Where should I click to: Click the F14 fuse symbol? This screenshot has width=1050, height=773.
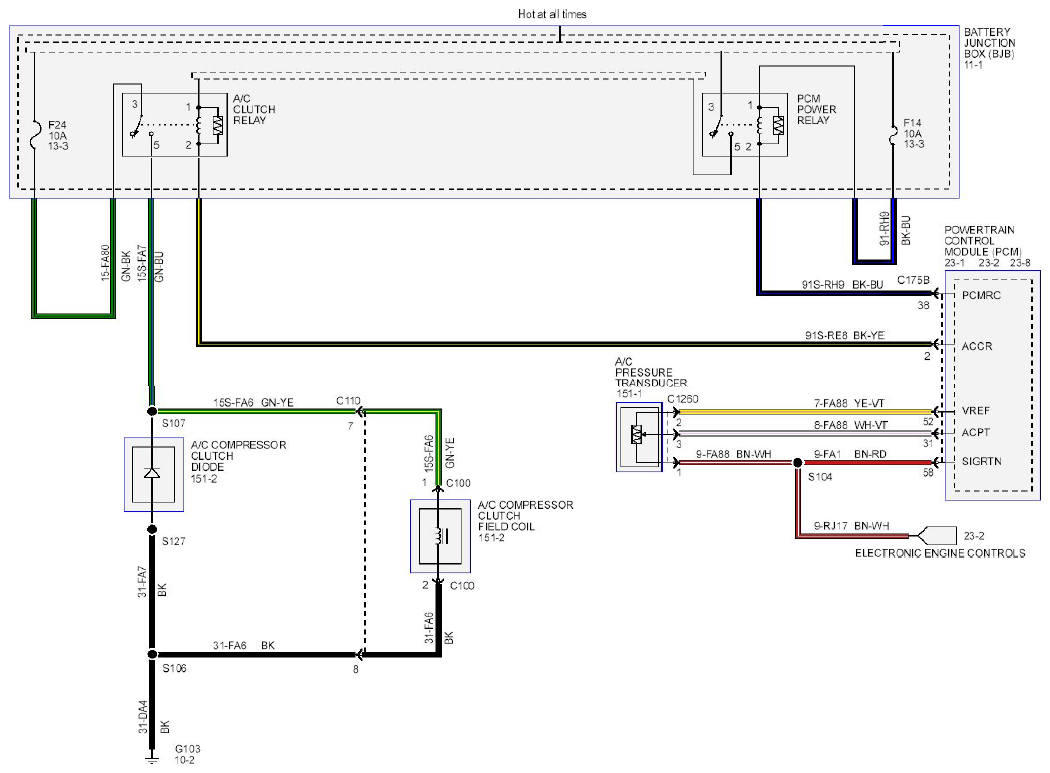[x=893, y=135]
